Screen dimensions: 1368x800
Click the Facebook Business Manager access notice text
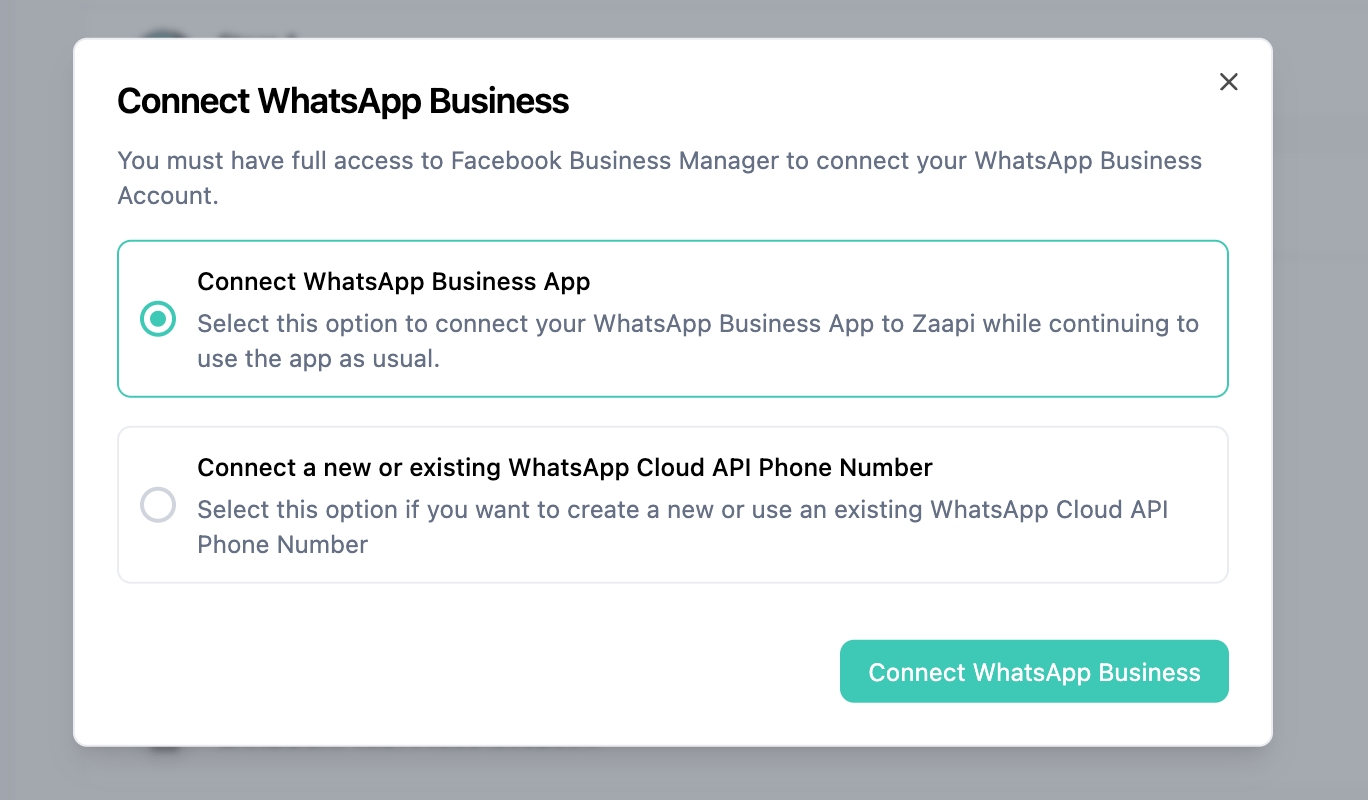click(x=659, y=161)
